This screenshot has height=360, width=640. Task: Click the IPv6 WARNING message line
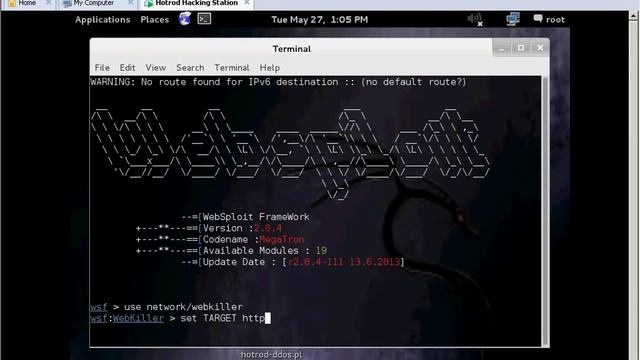point(278,82)
